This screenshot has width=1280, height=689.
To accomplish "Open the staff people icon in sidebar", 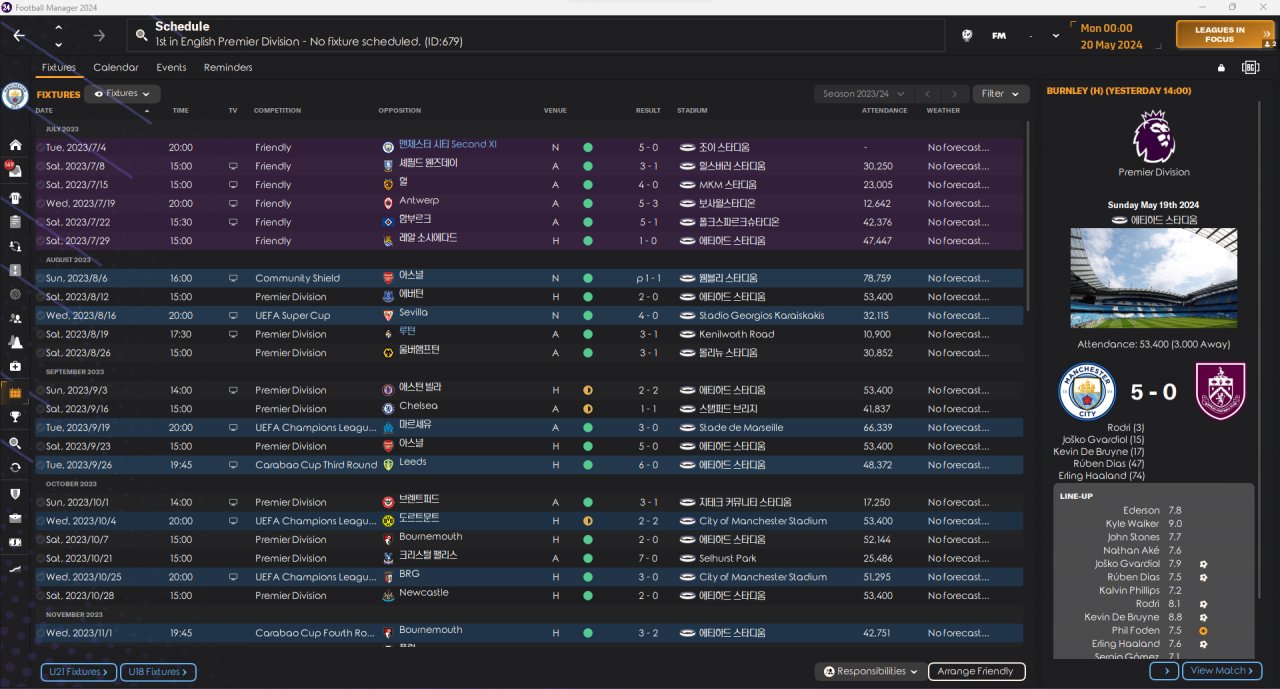I will pos(15,319).
